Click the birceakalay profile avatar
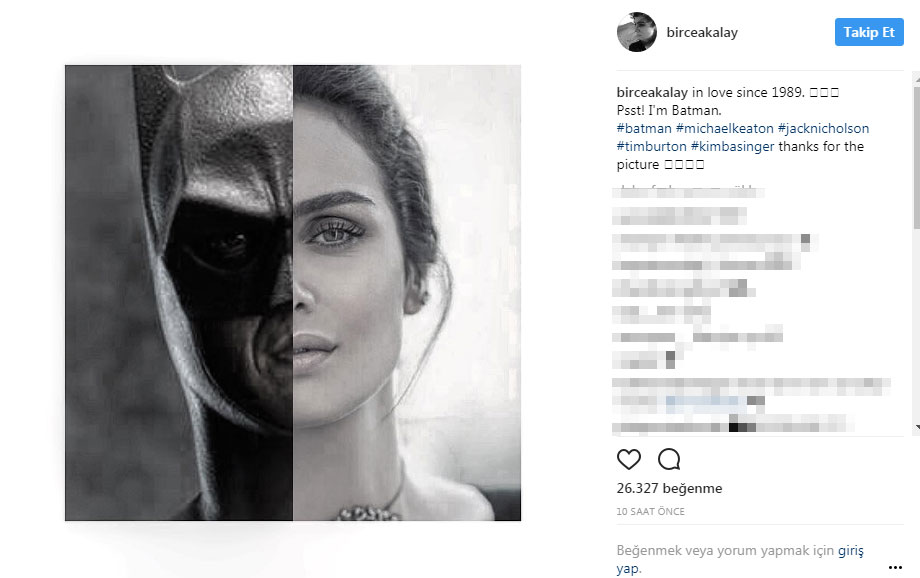 tap(637, 32)
